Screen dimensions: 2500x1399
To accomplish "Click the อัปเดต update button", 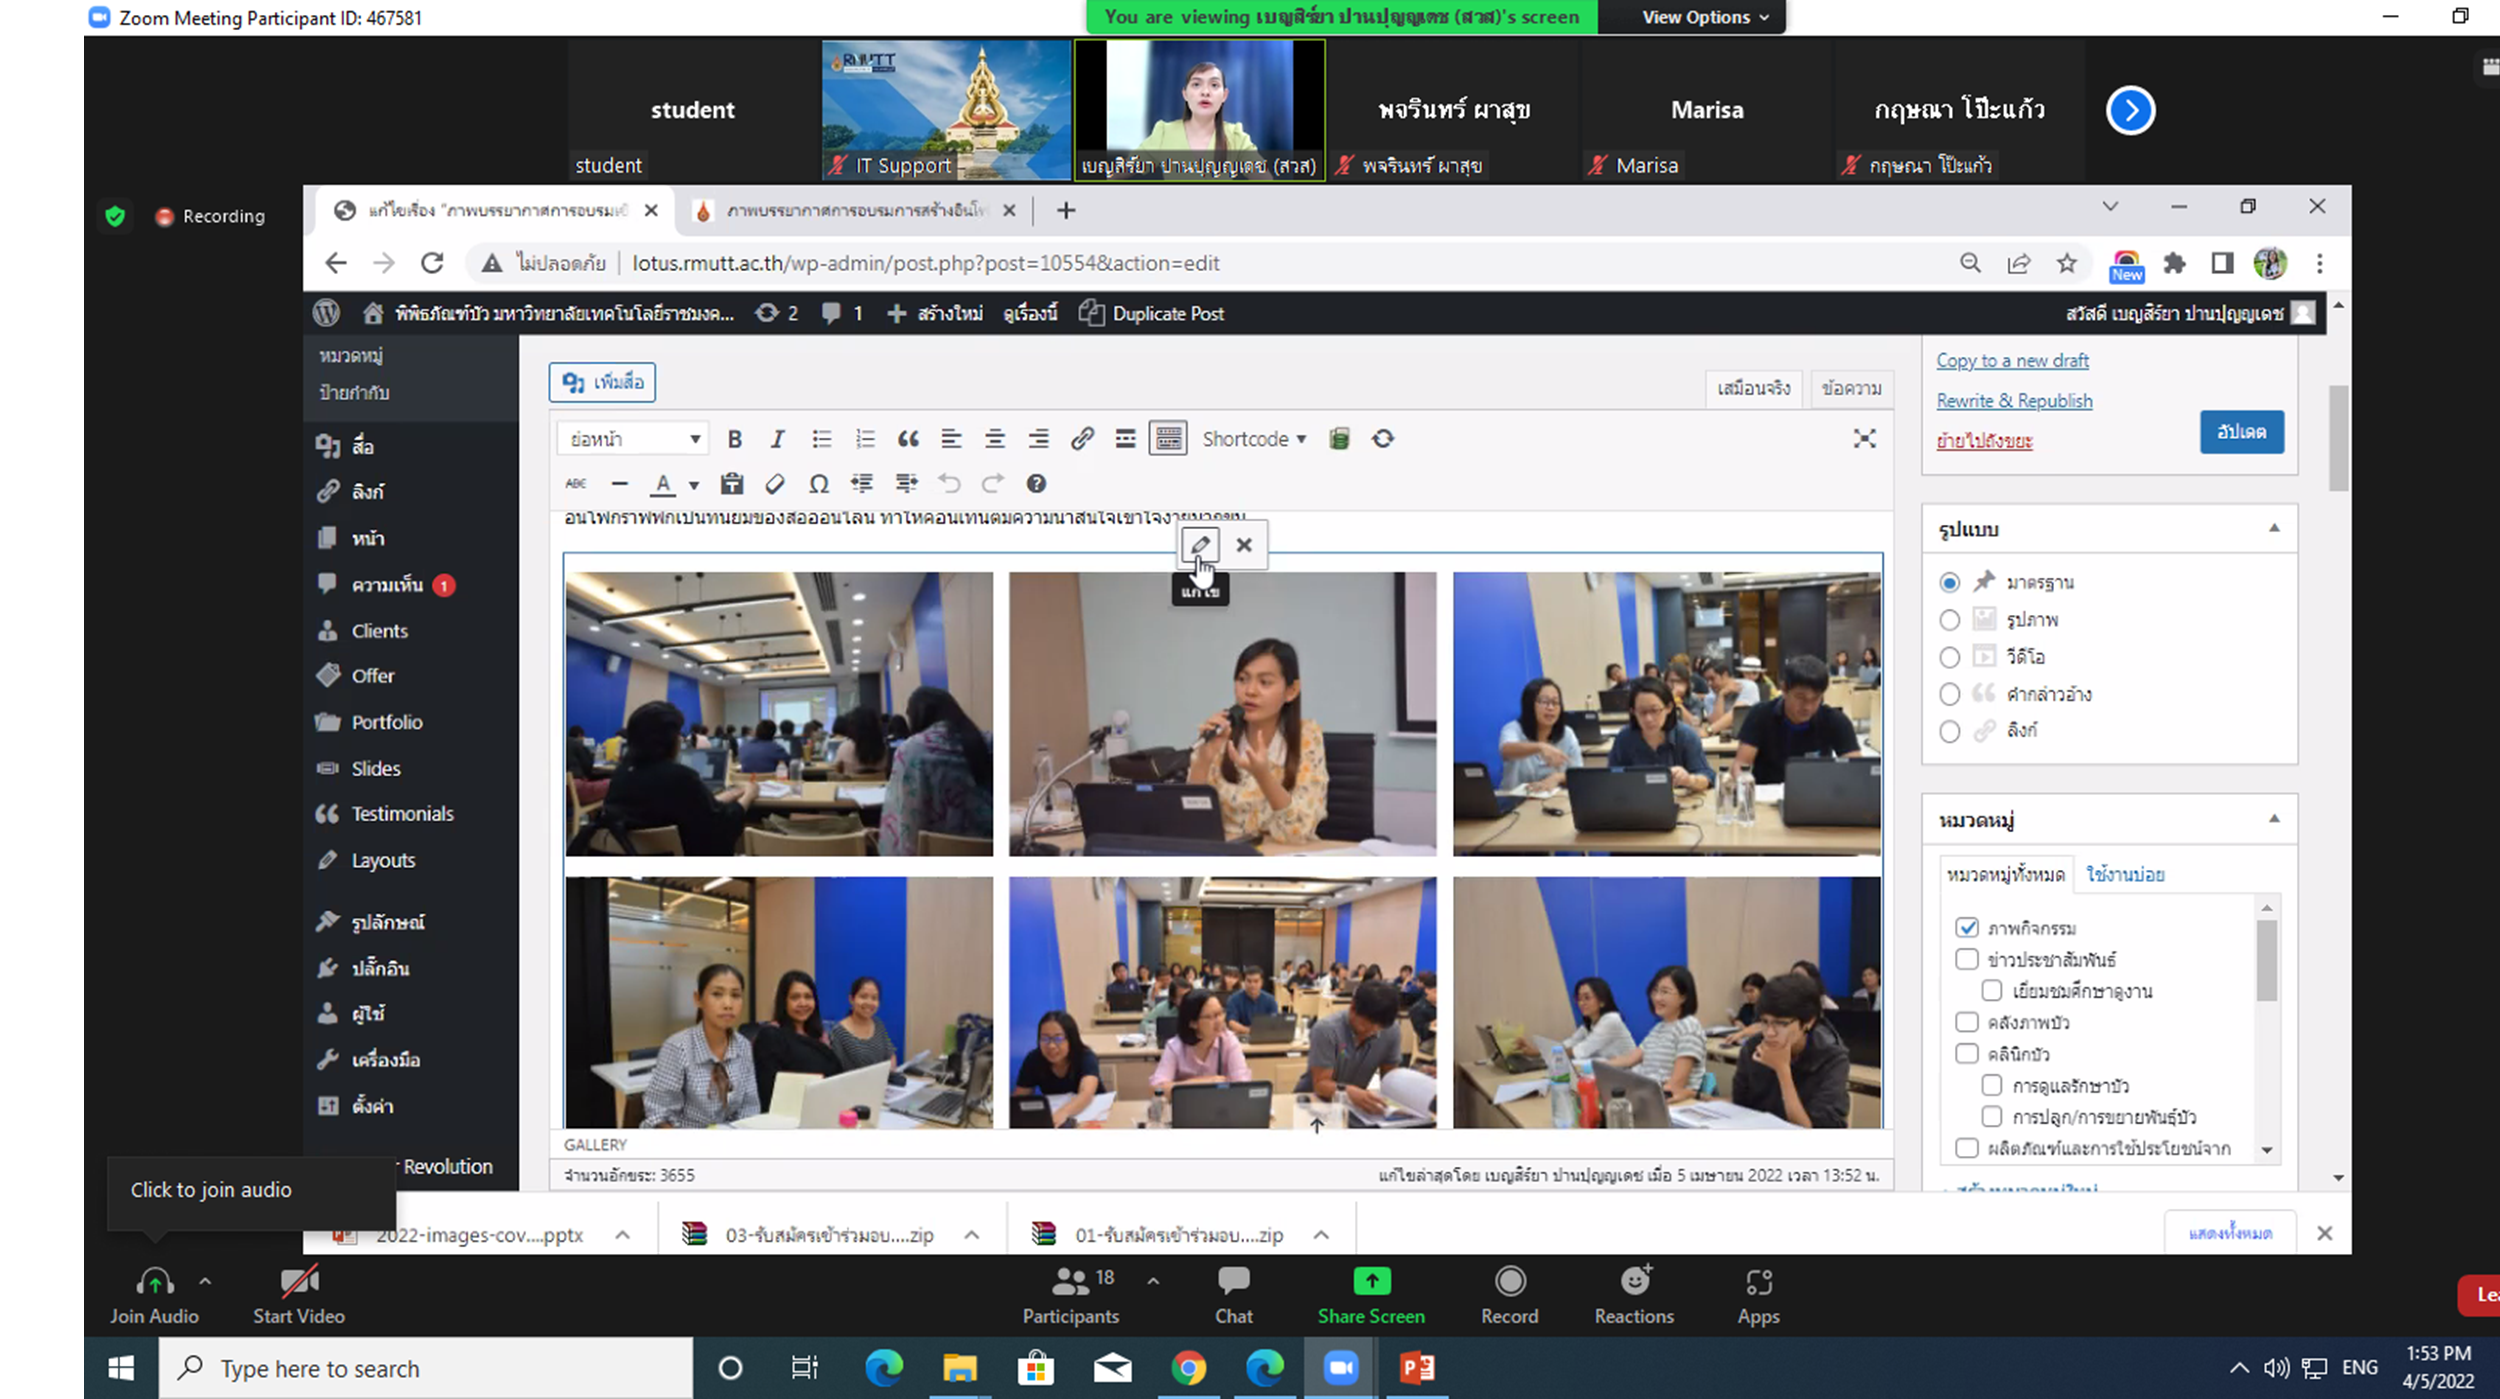I will [x=2241, y=432].
